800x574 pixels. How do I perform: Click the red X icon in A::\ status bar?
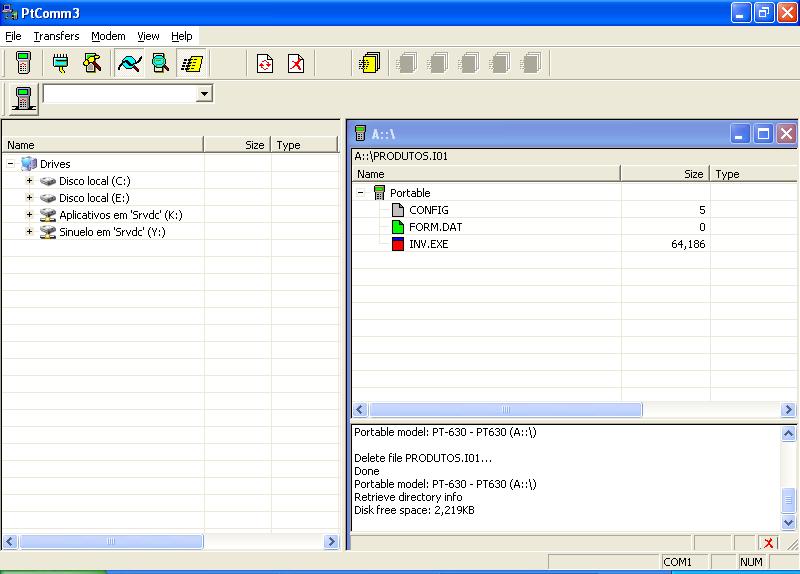pos(768,543)
